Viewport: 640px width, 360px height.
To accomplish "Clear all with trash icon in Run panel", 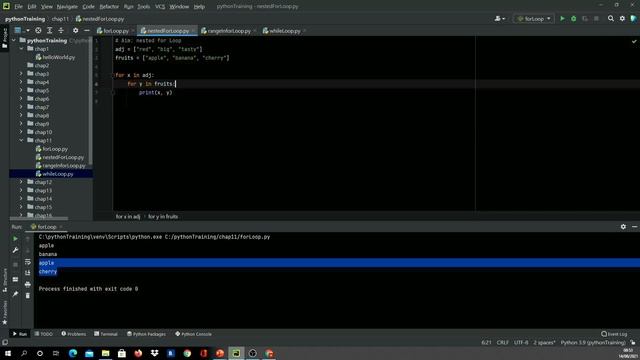I will point(28,295).
